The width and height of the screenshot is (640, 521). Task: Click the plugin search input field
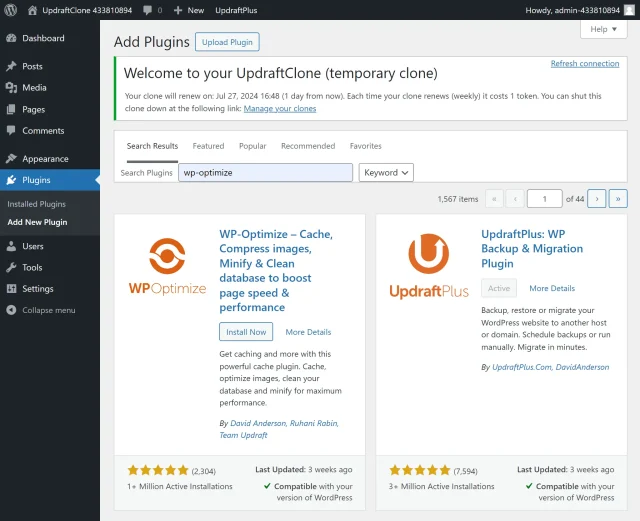pos(265,173)
